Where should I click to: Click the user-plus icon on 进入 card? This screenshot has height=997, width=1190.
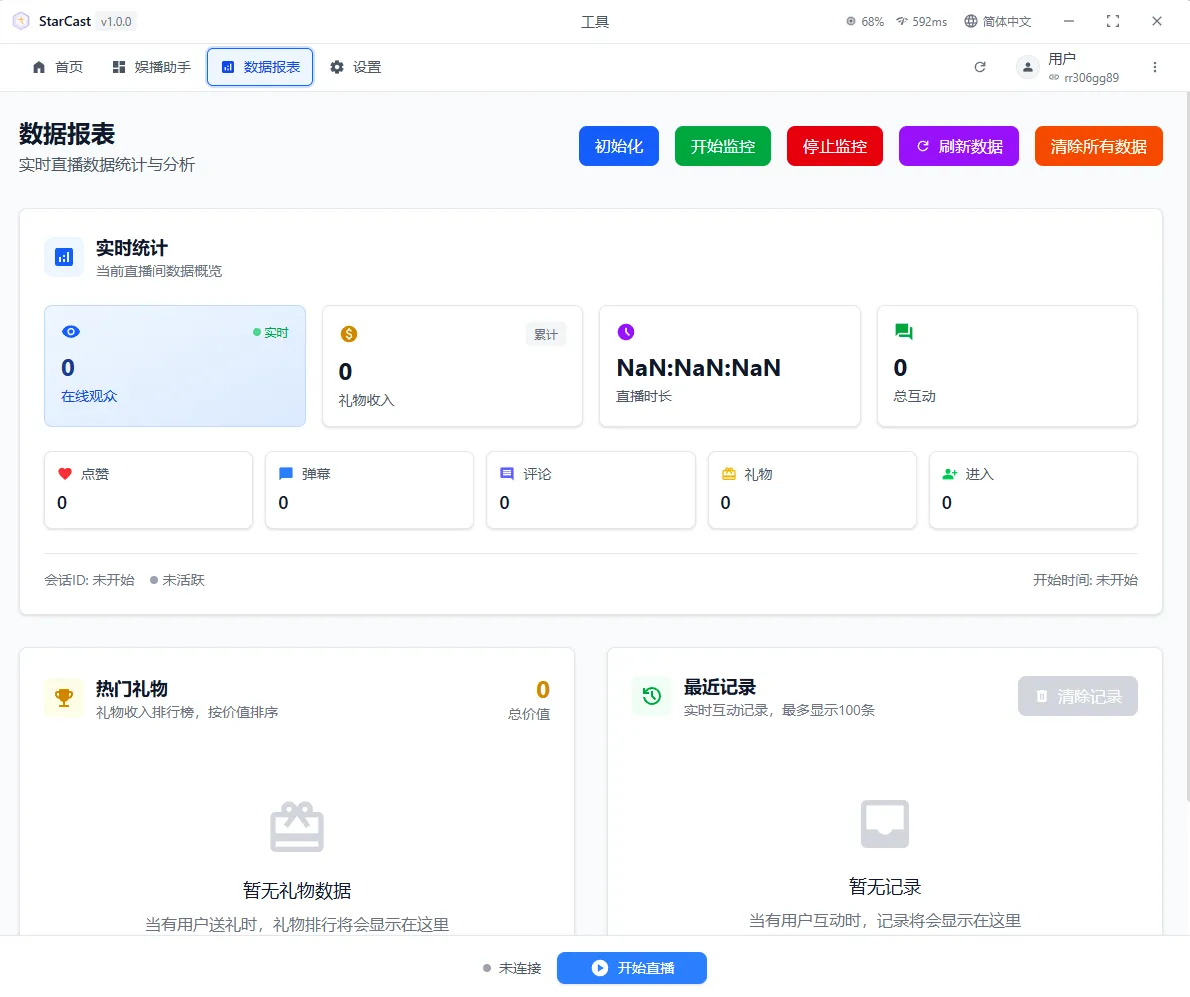pos(947,473)
